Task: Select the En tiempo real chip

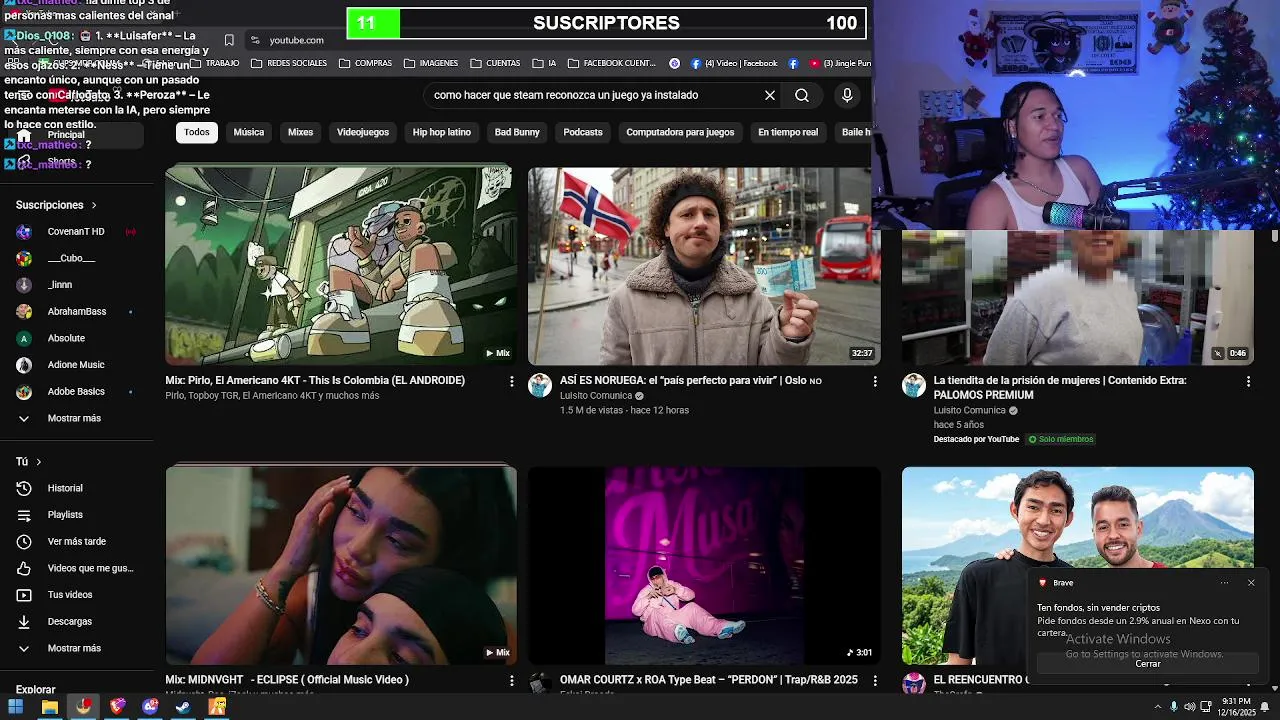Action: [788, 132]
